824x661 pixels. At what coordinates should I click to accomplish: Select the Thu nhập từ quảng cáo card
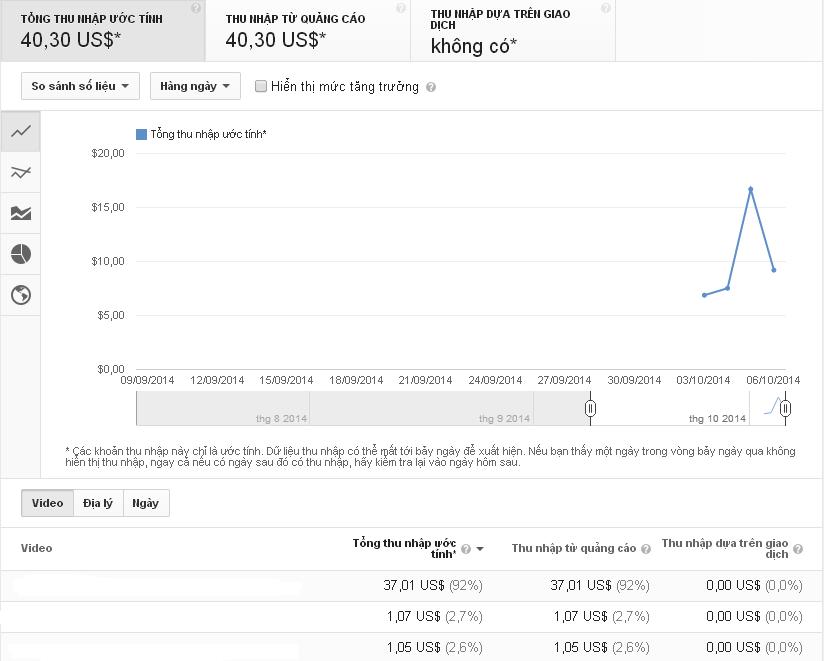[x=307, y=30]
